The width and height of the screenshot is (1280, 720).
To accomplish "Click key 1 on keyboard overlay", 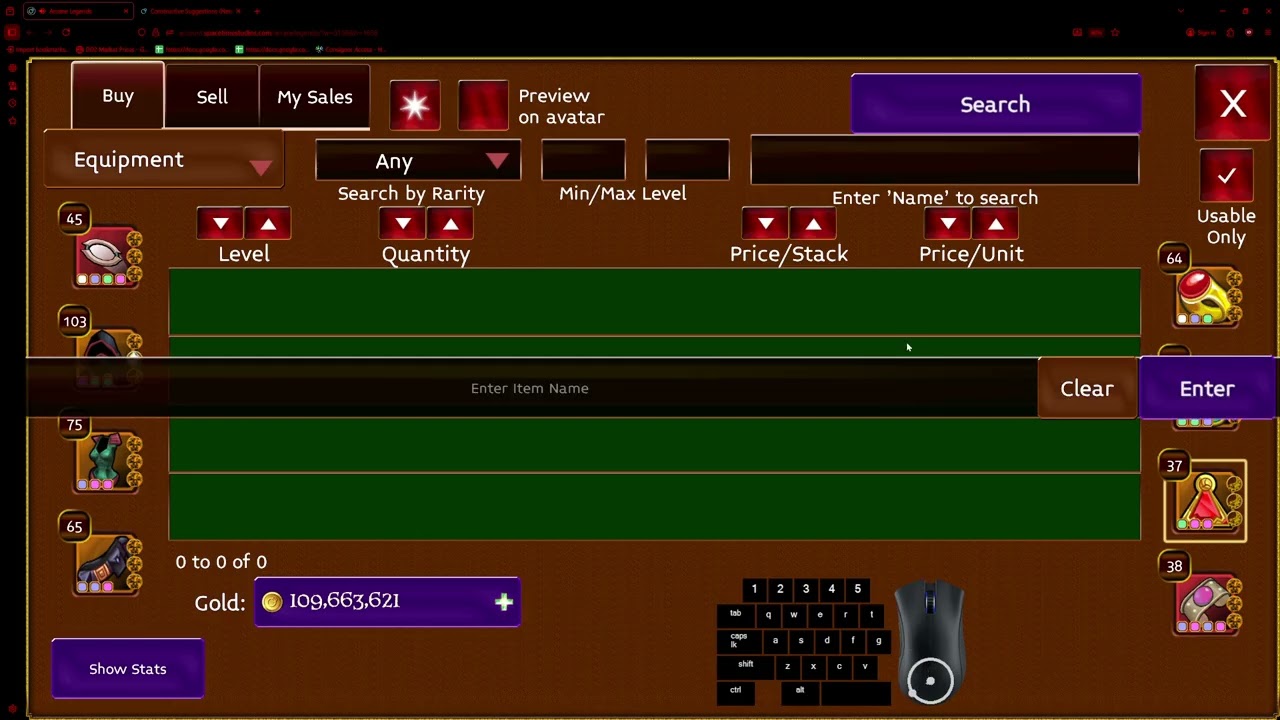I will tap(754, 589).
